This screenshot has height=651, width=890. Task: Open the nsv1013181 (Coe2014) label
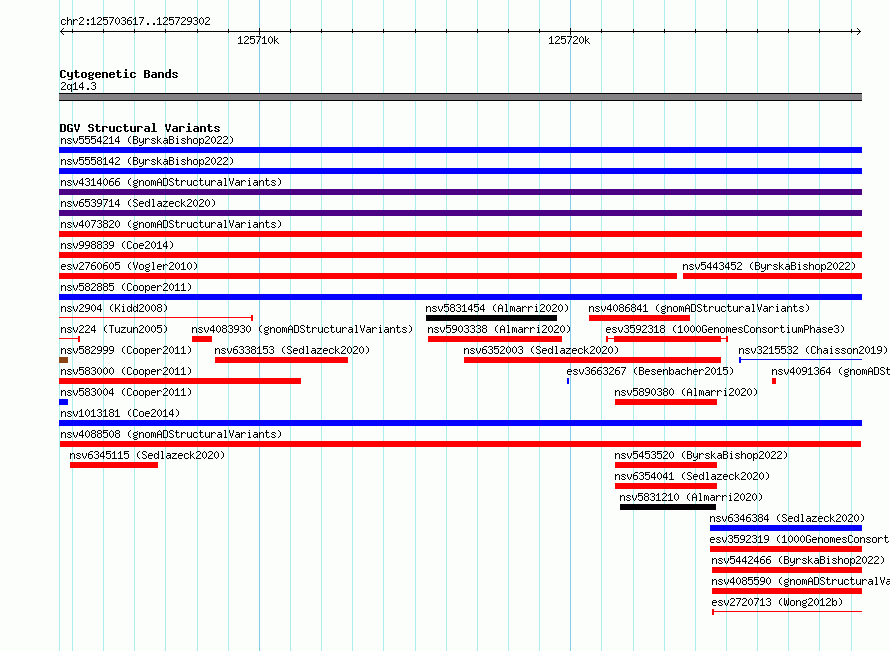tap(120, 413)
